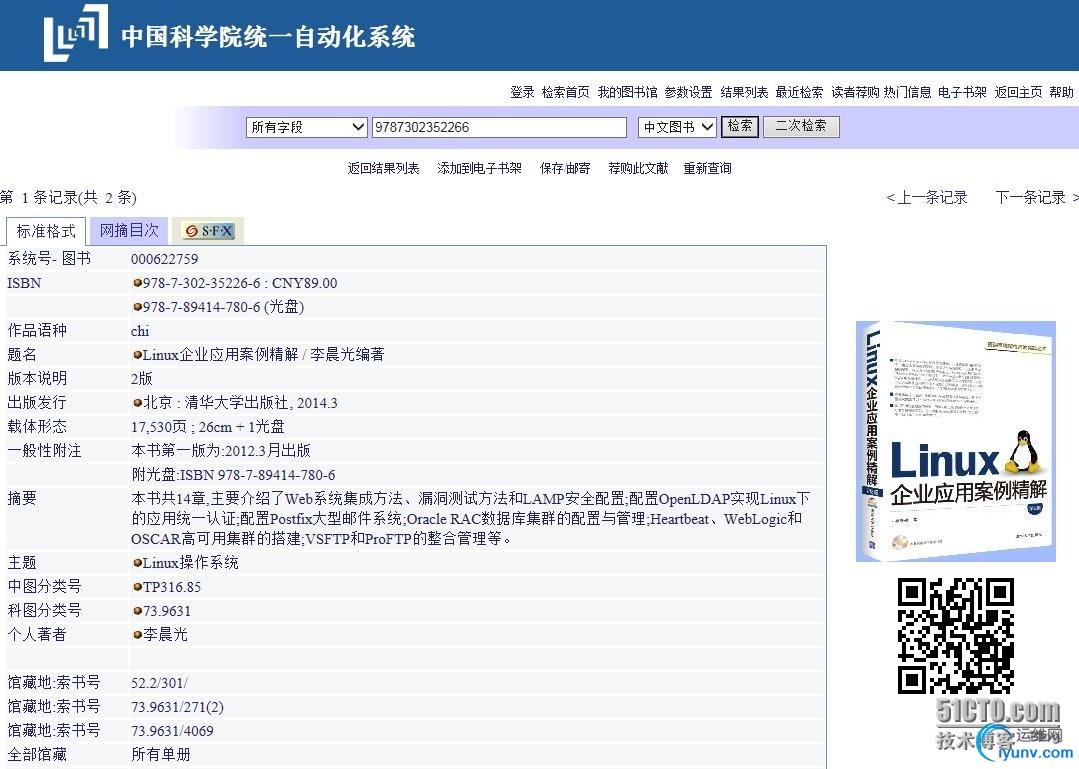Viewport: 1079px width, 769px height.
Task: Open 结果列表 in top navigation
Action: [x=744, y=92]
